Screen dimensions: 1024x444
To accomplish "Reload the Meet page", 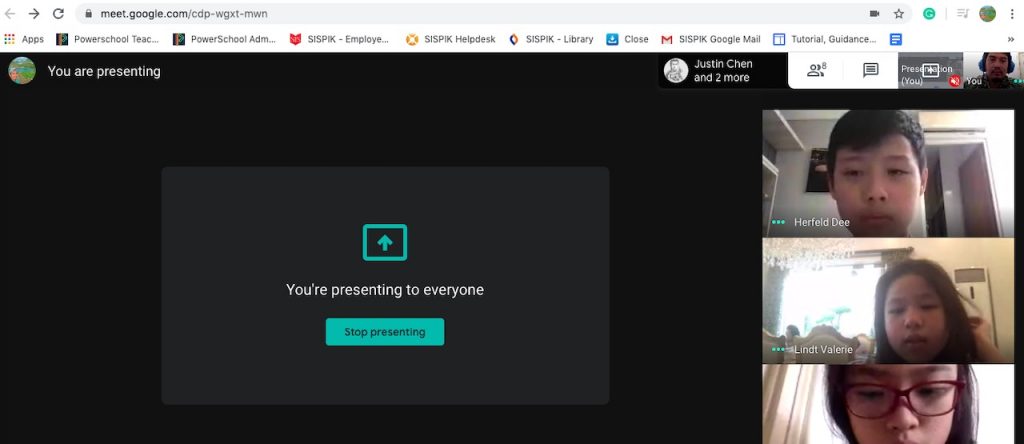I will 58,14.
